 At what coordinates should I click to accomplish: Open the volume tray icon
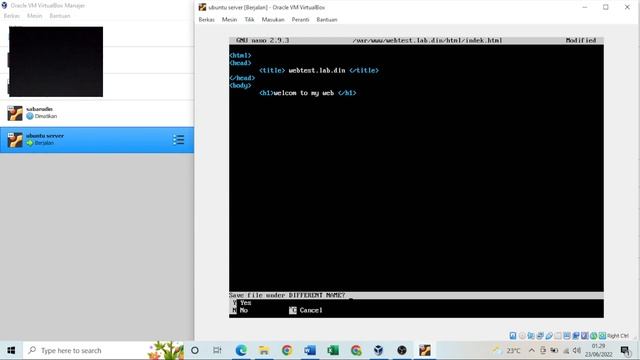577,350
